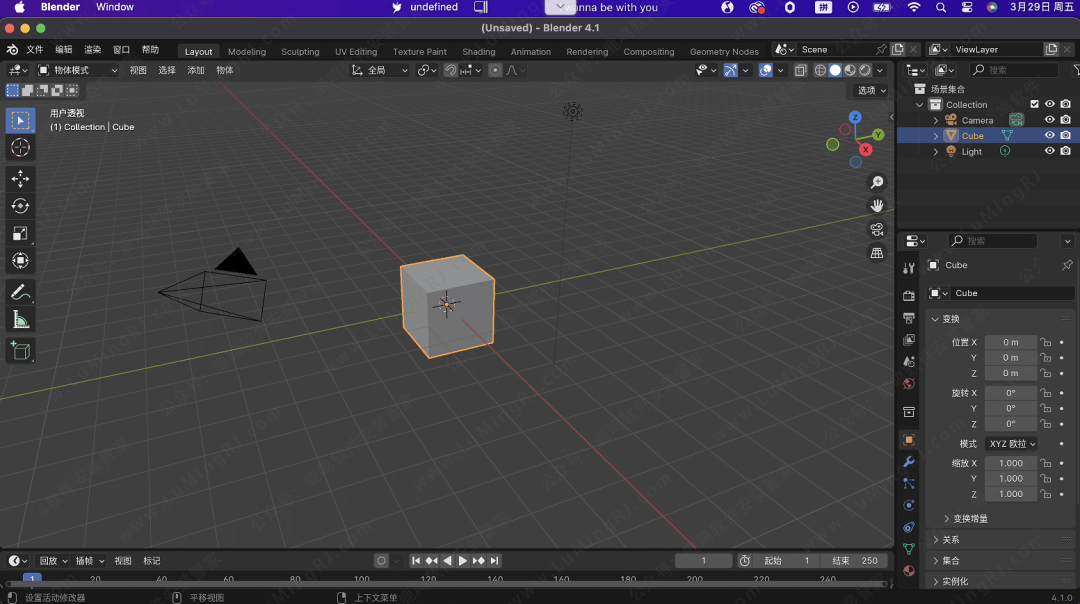Select the Measure tool

coord(20,319)
